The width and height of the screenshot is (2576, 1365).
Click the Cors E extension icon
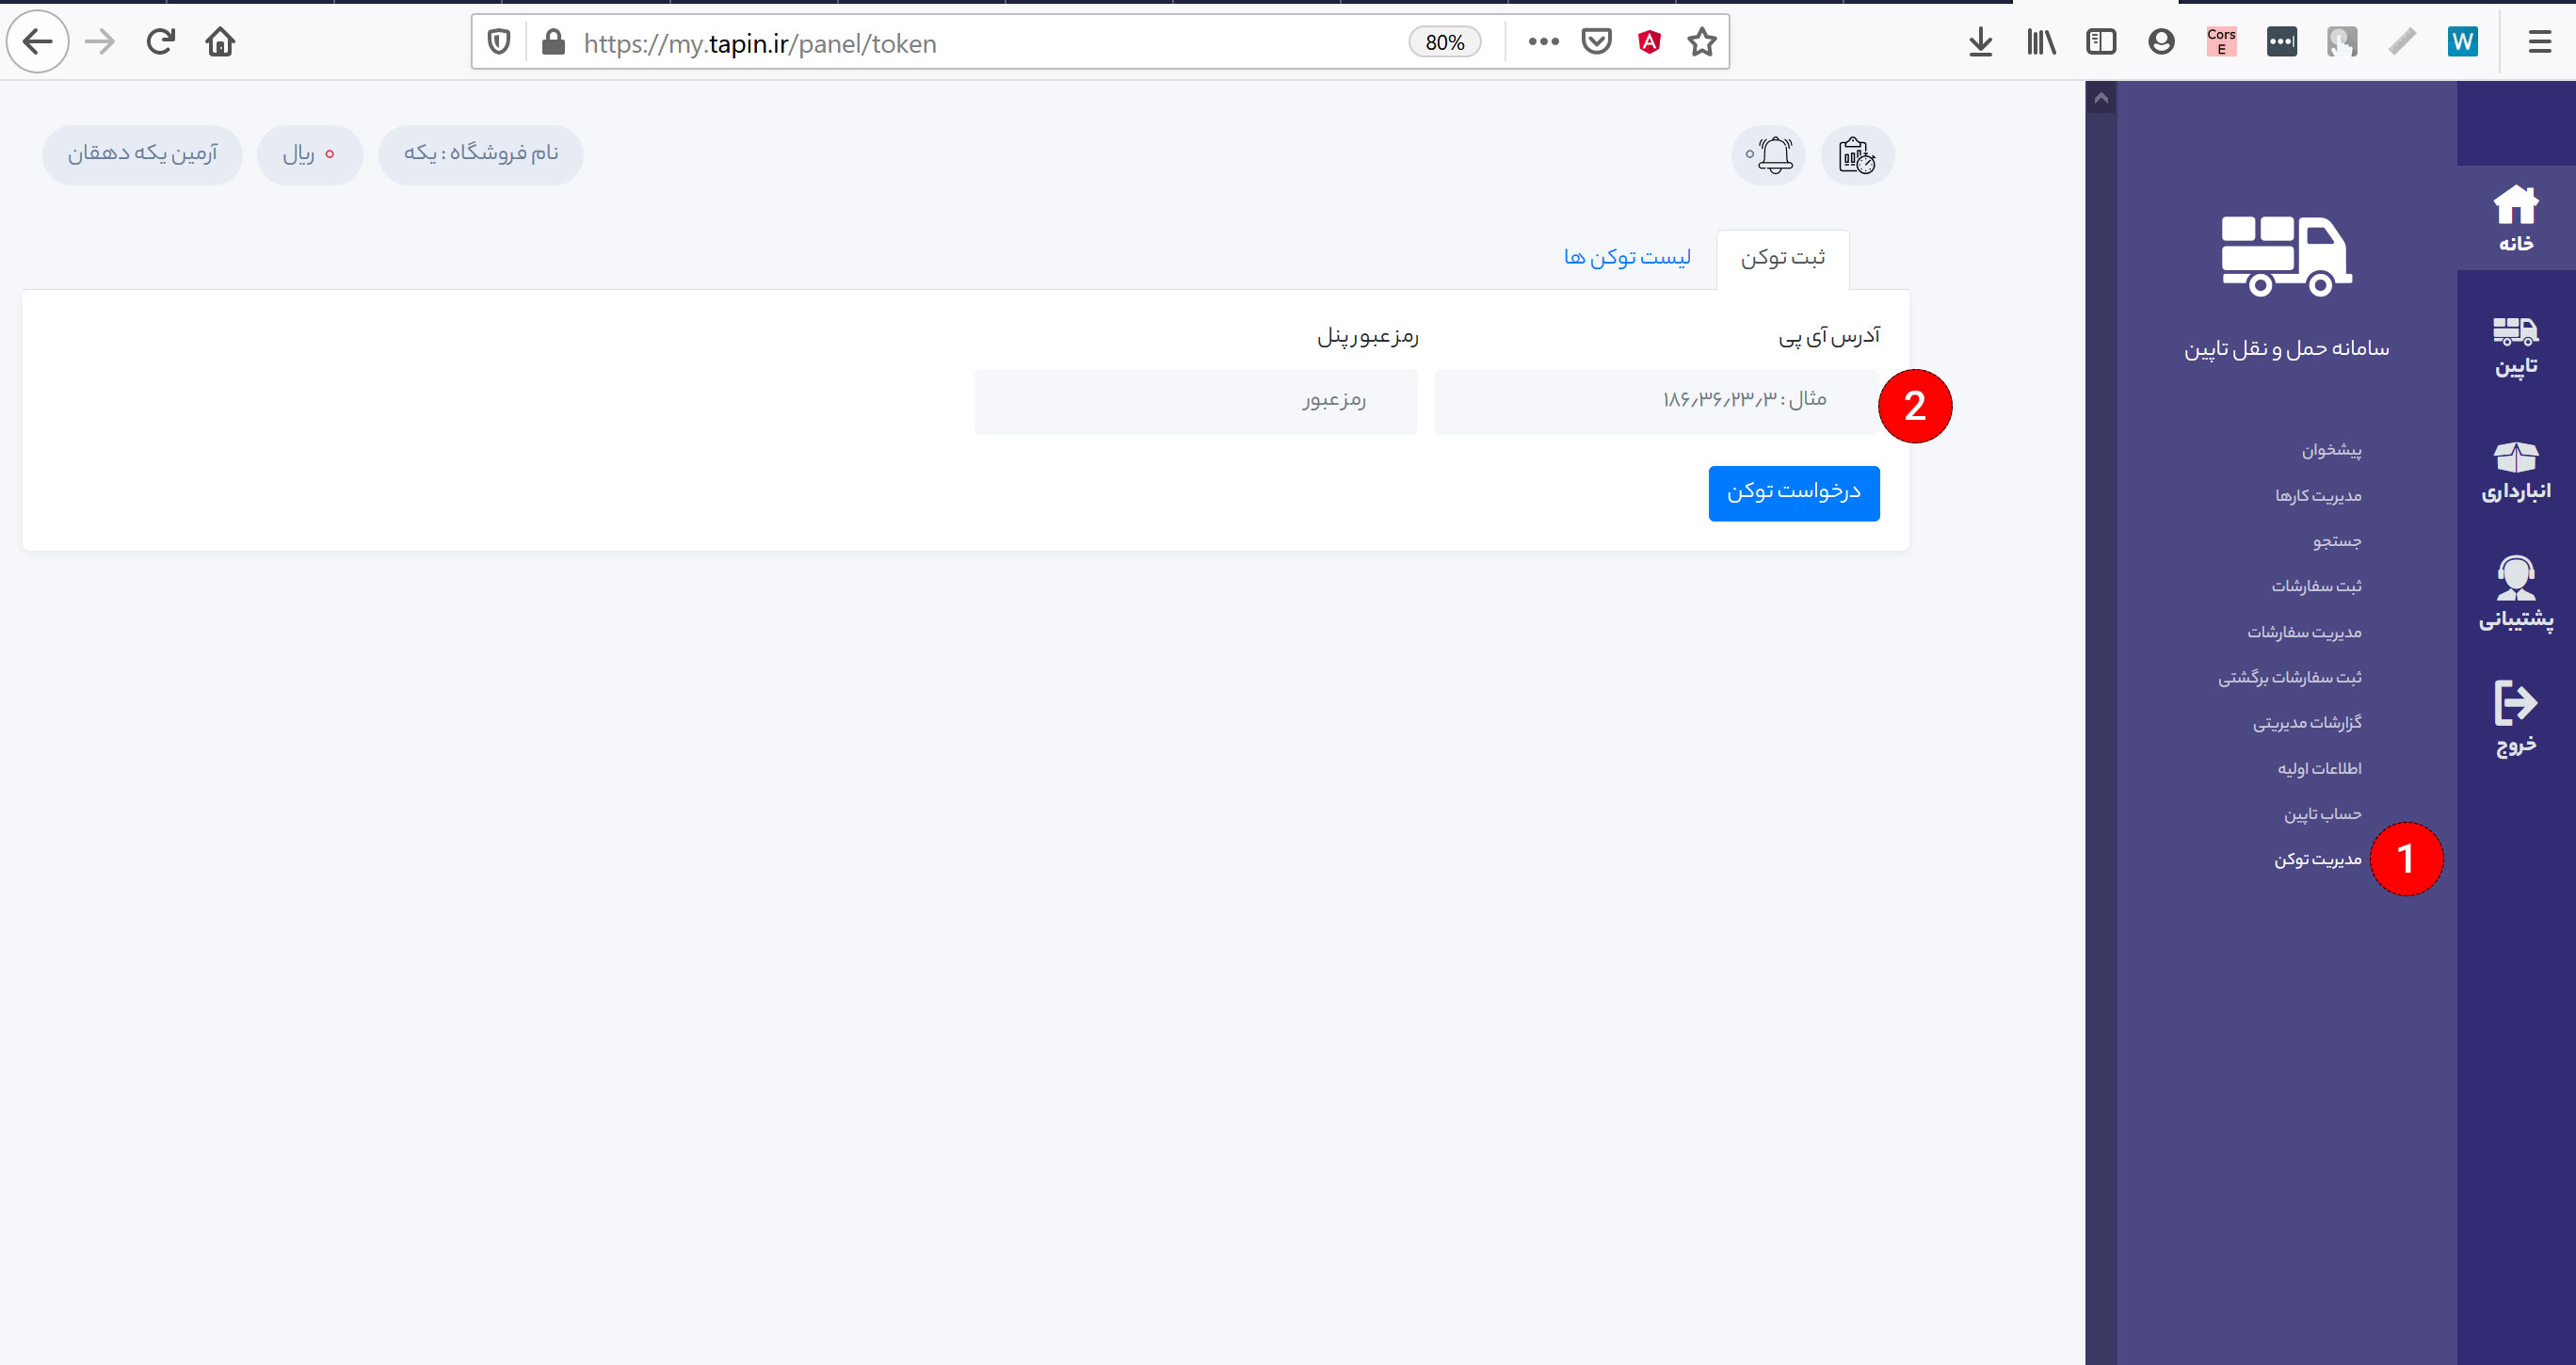click(2221, 42)
